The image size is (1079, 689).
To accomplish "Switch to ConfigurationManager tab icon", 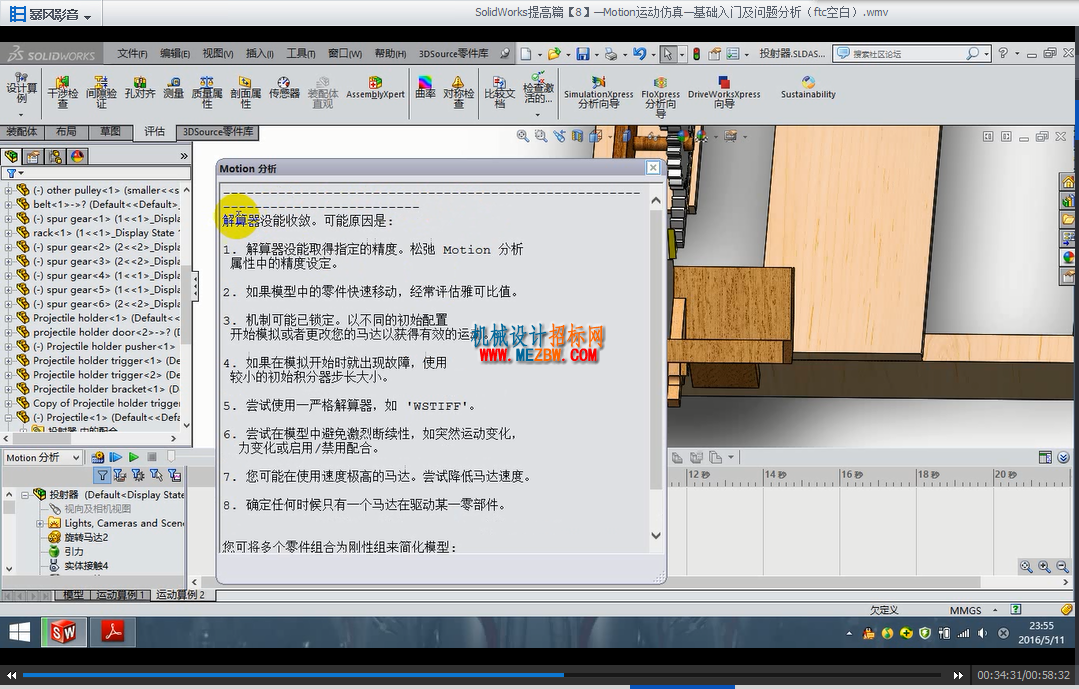I will [55, 156].
